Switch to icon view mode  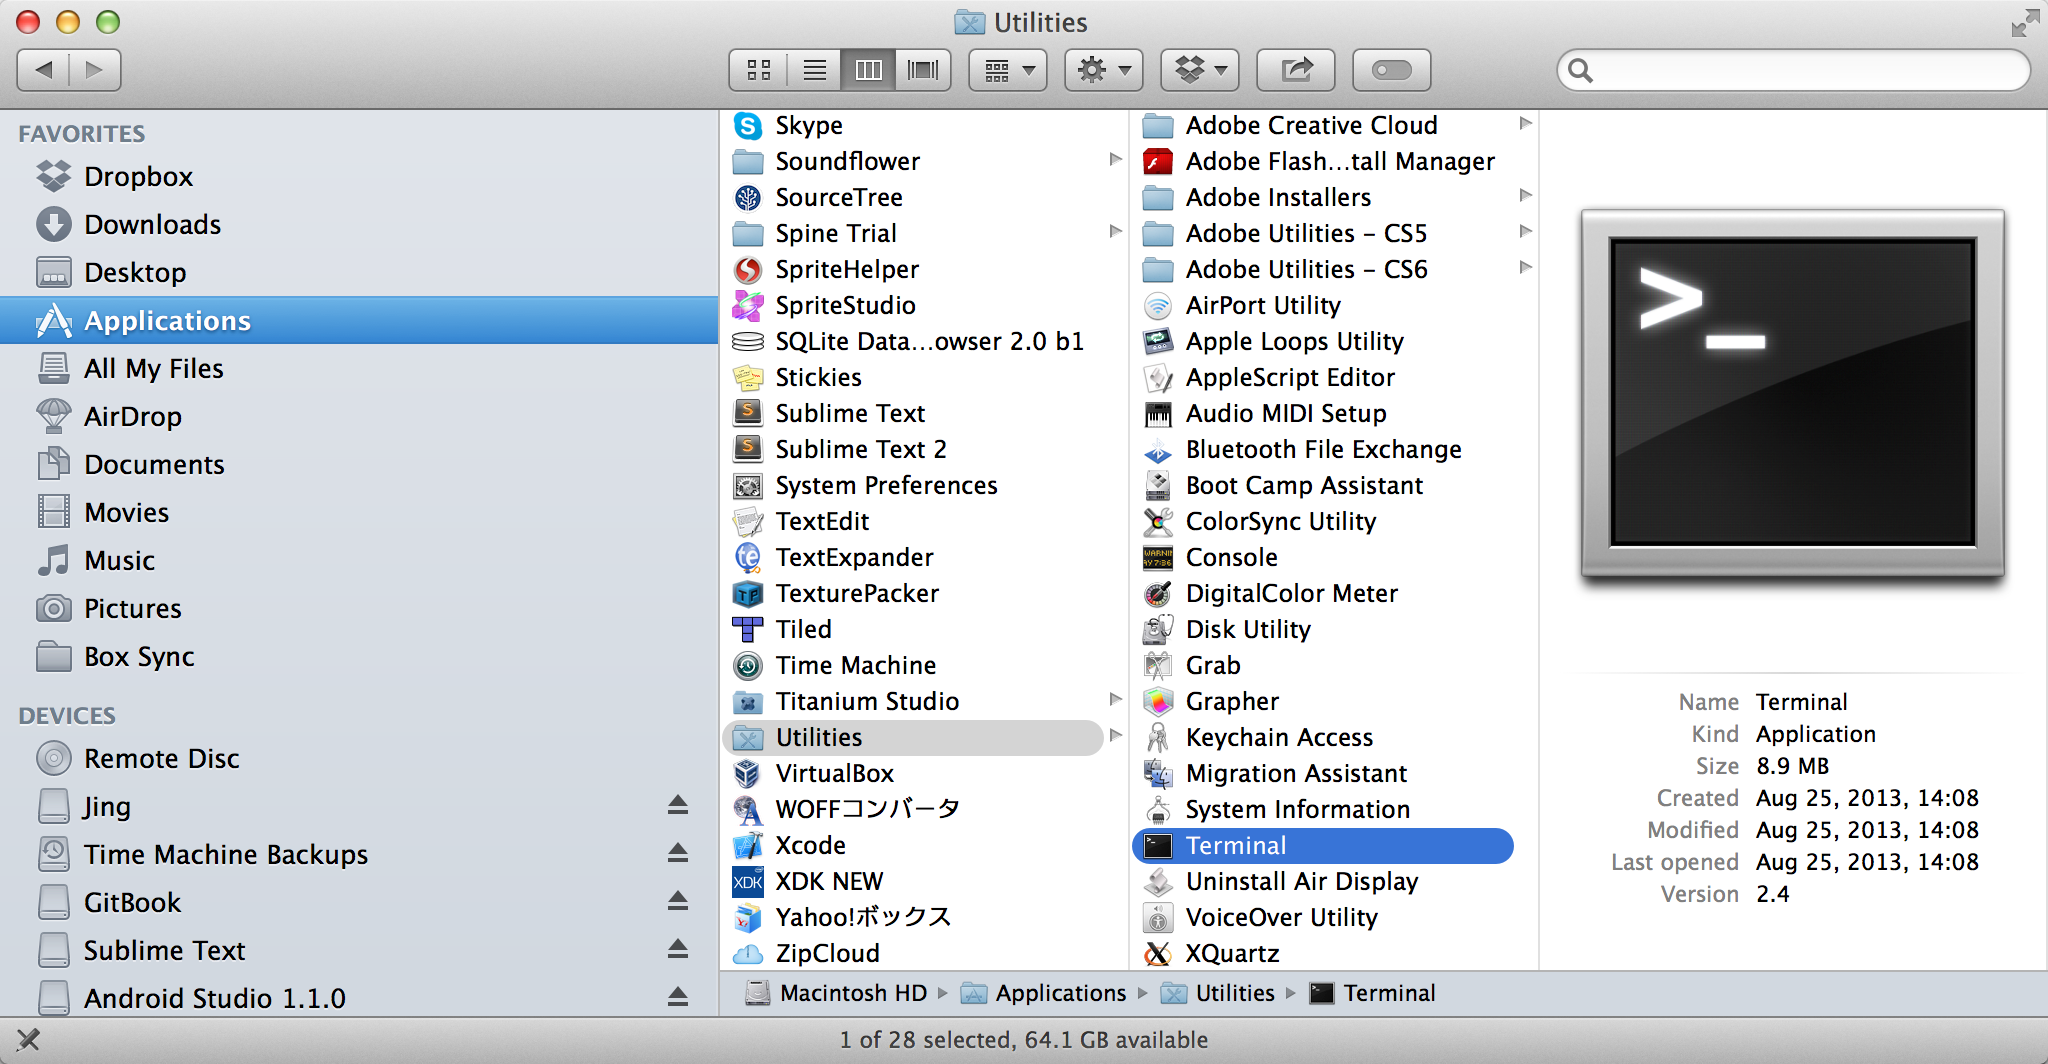point(759,70)
